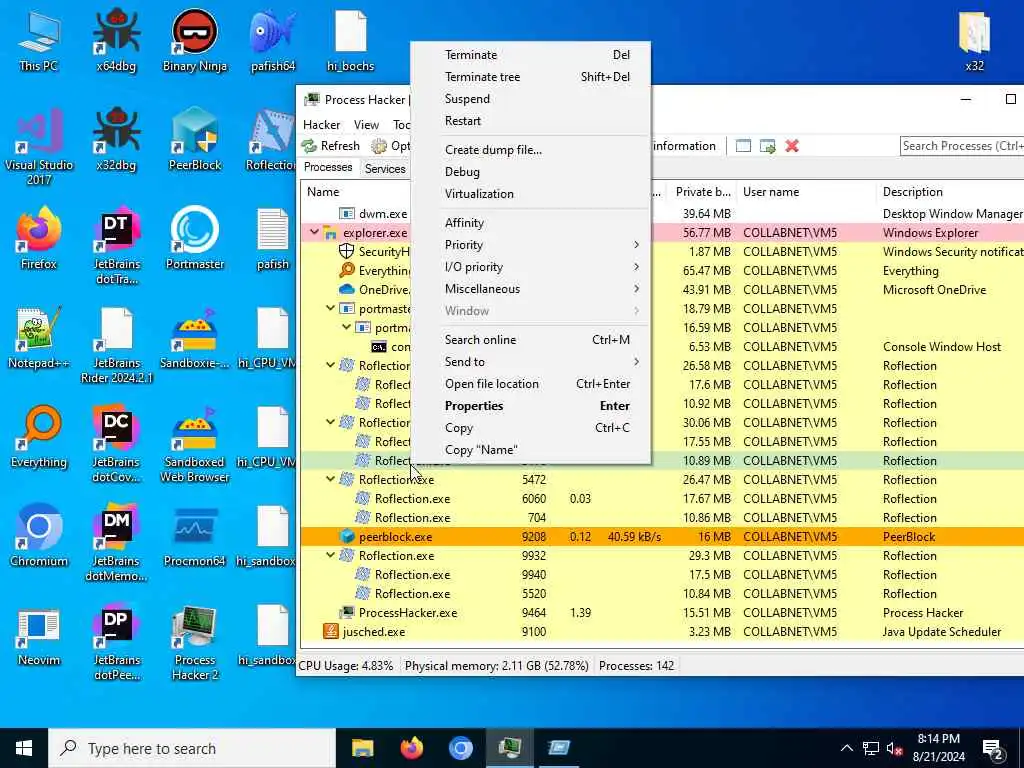The height and width of the screenshot is (768, 1024).
Task: Open x64dbg desktop shortcut
Action: pos(116,38)
